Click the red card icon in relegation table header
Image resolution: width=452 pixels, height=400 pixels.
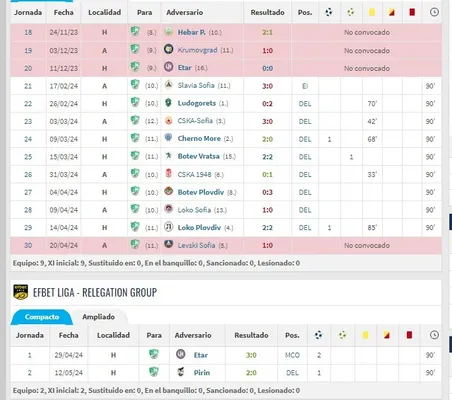coord(409,335)
